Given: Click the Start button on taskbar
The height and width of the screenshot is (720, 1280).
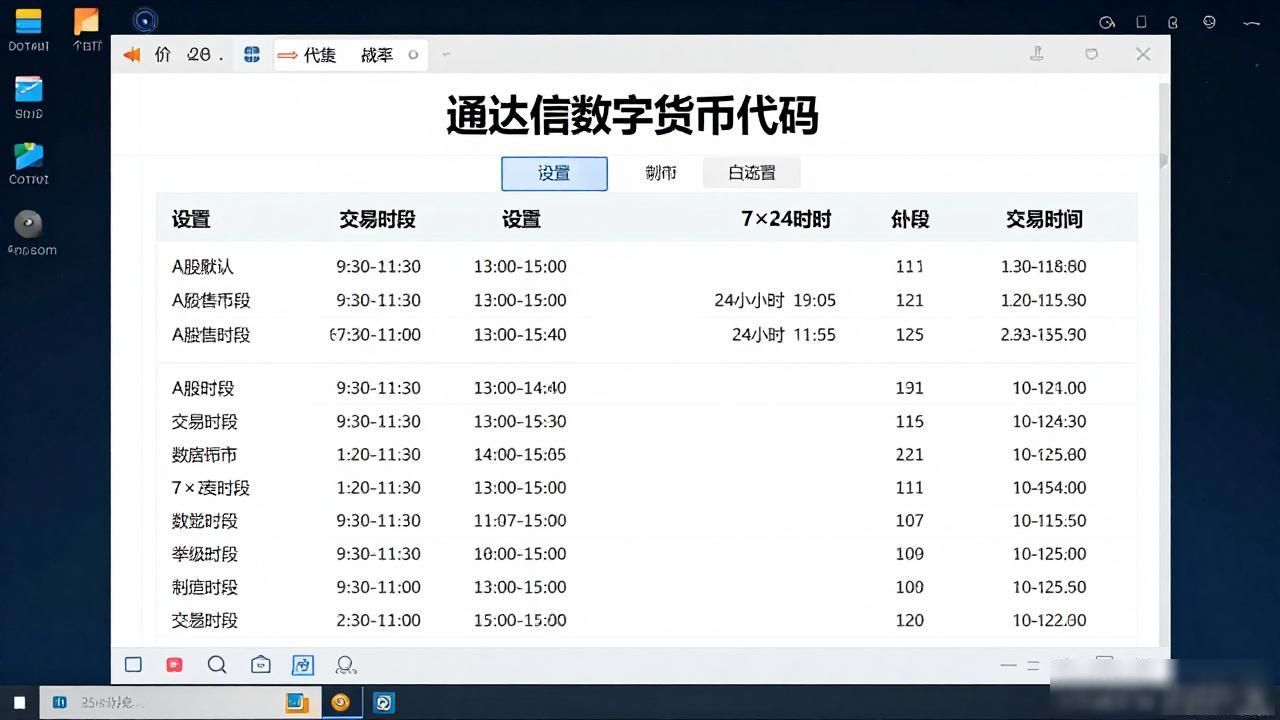Looking at the screenshot, I should [x=18, y=703].
